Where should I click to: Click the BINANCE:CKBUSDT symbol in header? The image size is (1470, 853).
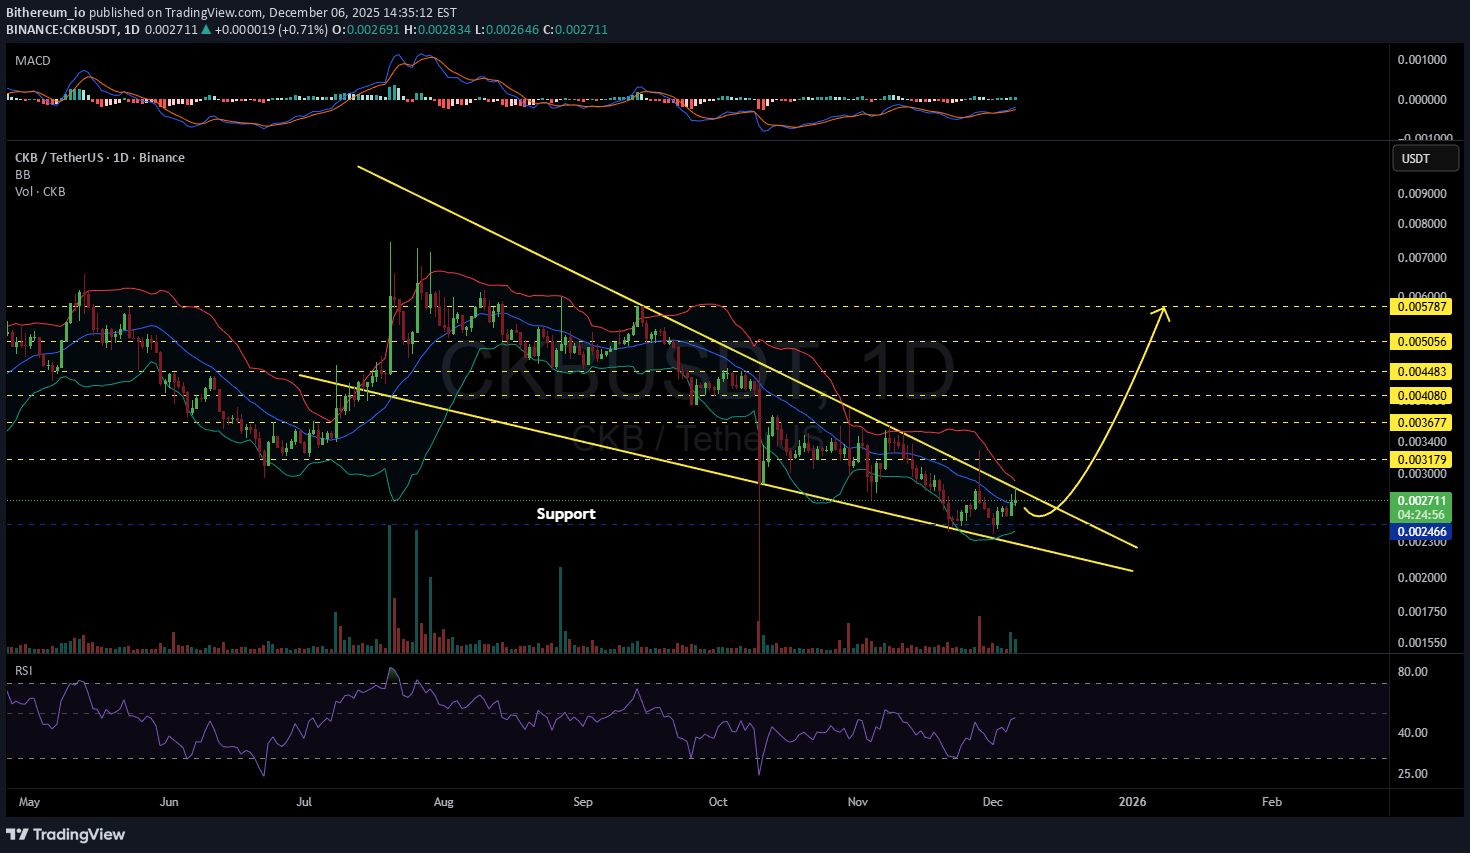pos(61,30)
